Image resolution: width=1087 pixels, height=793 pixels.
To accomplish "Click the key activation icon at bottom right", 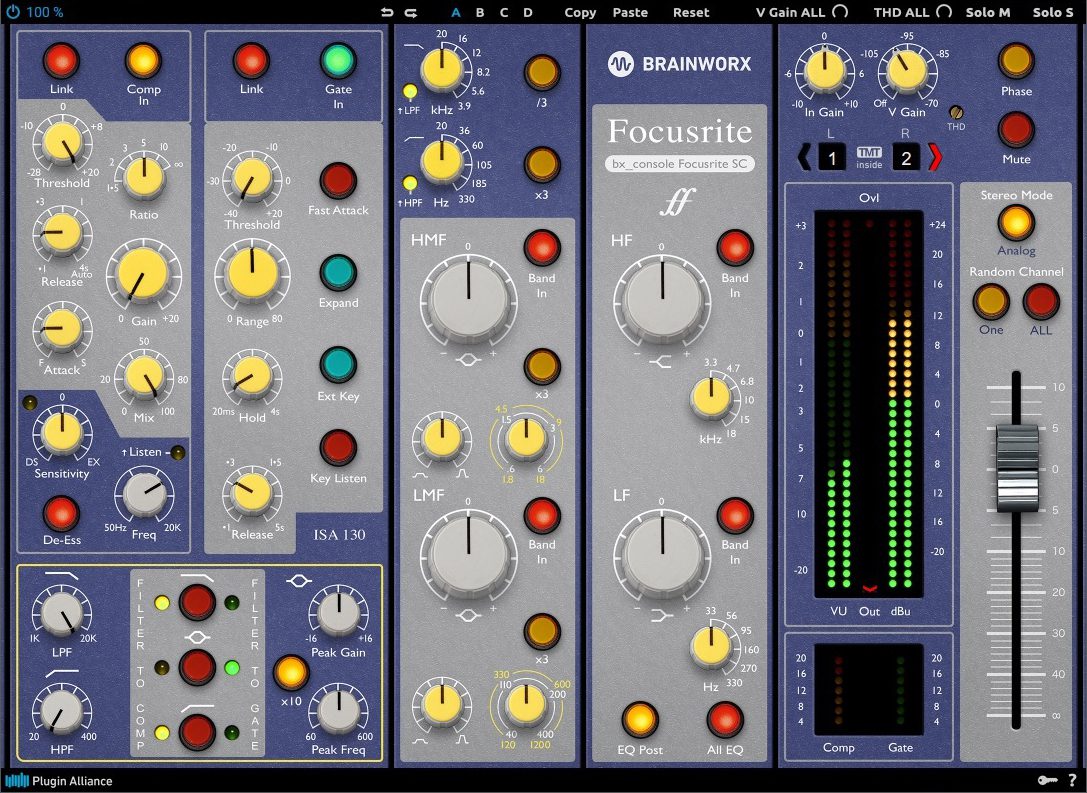I will [x=1048, y=780].
